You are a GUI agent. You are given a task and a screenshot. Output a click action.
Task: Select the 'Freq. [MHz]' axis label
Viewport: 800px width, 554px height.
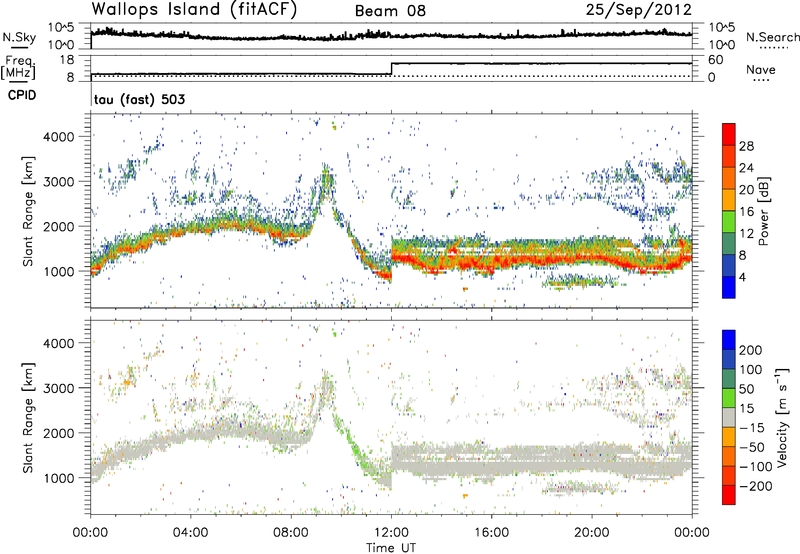tap(19, 68)
